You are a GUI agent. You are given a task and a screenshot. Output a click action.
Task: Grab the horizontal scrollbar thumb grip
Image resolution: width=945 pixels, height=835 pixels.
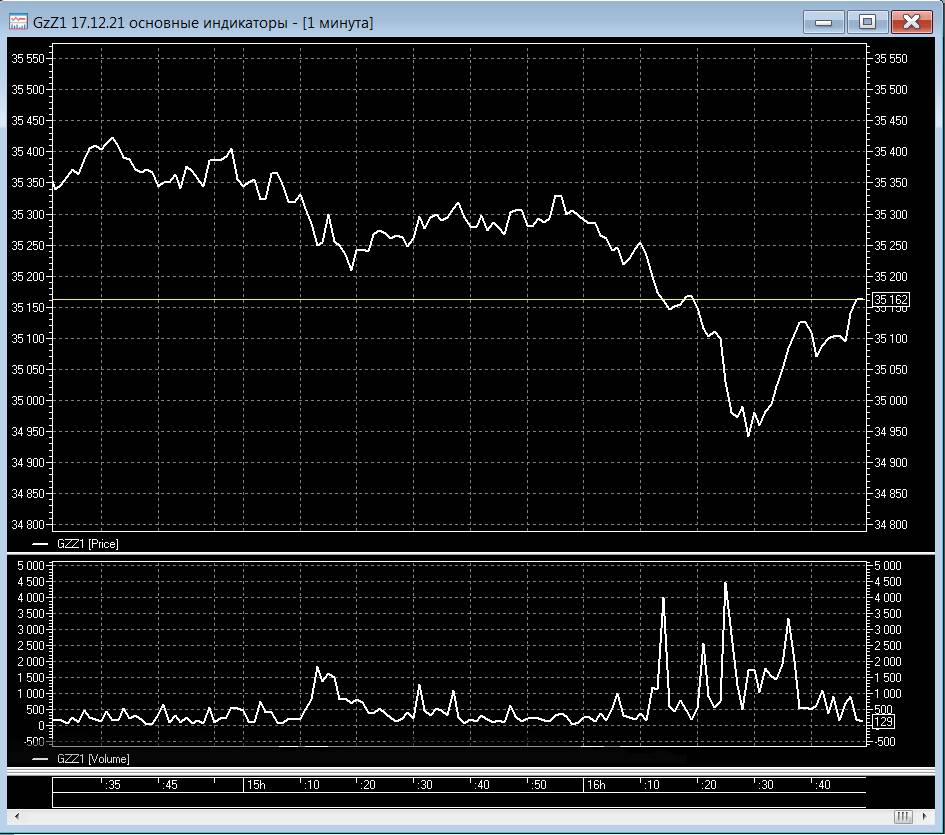(903, 816)
